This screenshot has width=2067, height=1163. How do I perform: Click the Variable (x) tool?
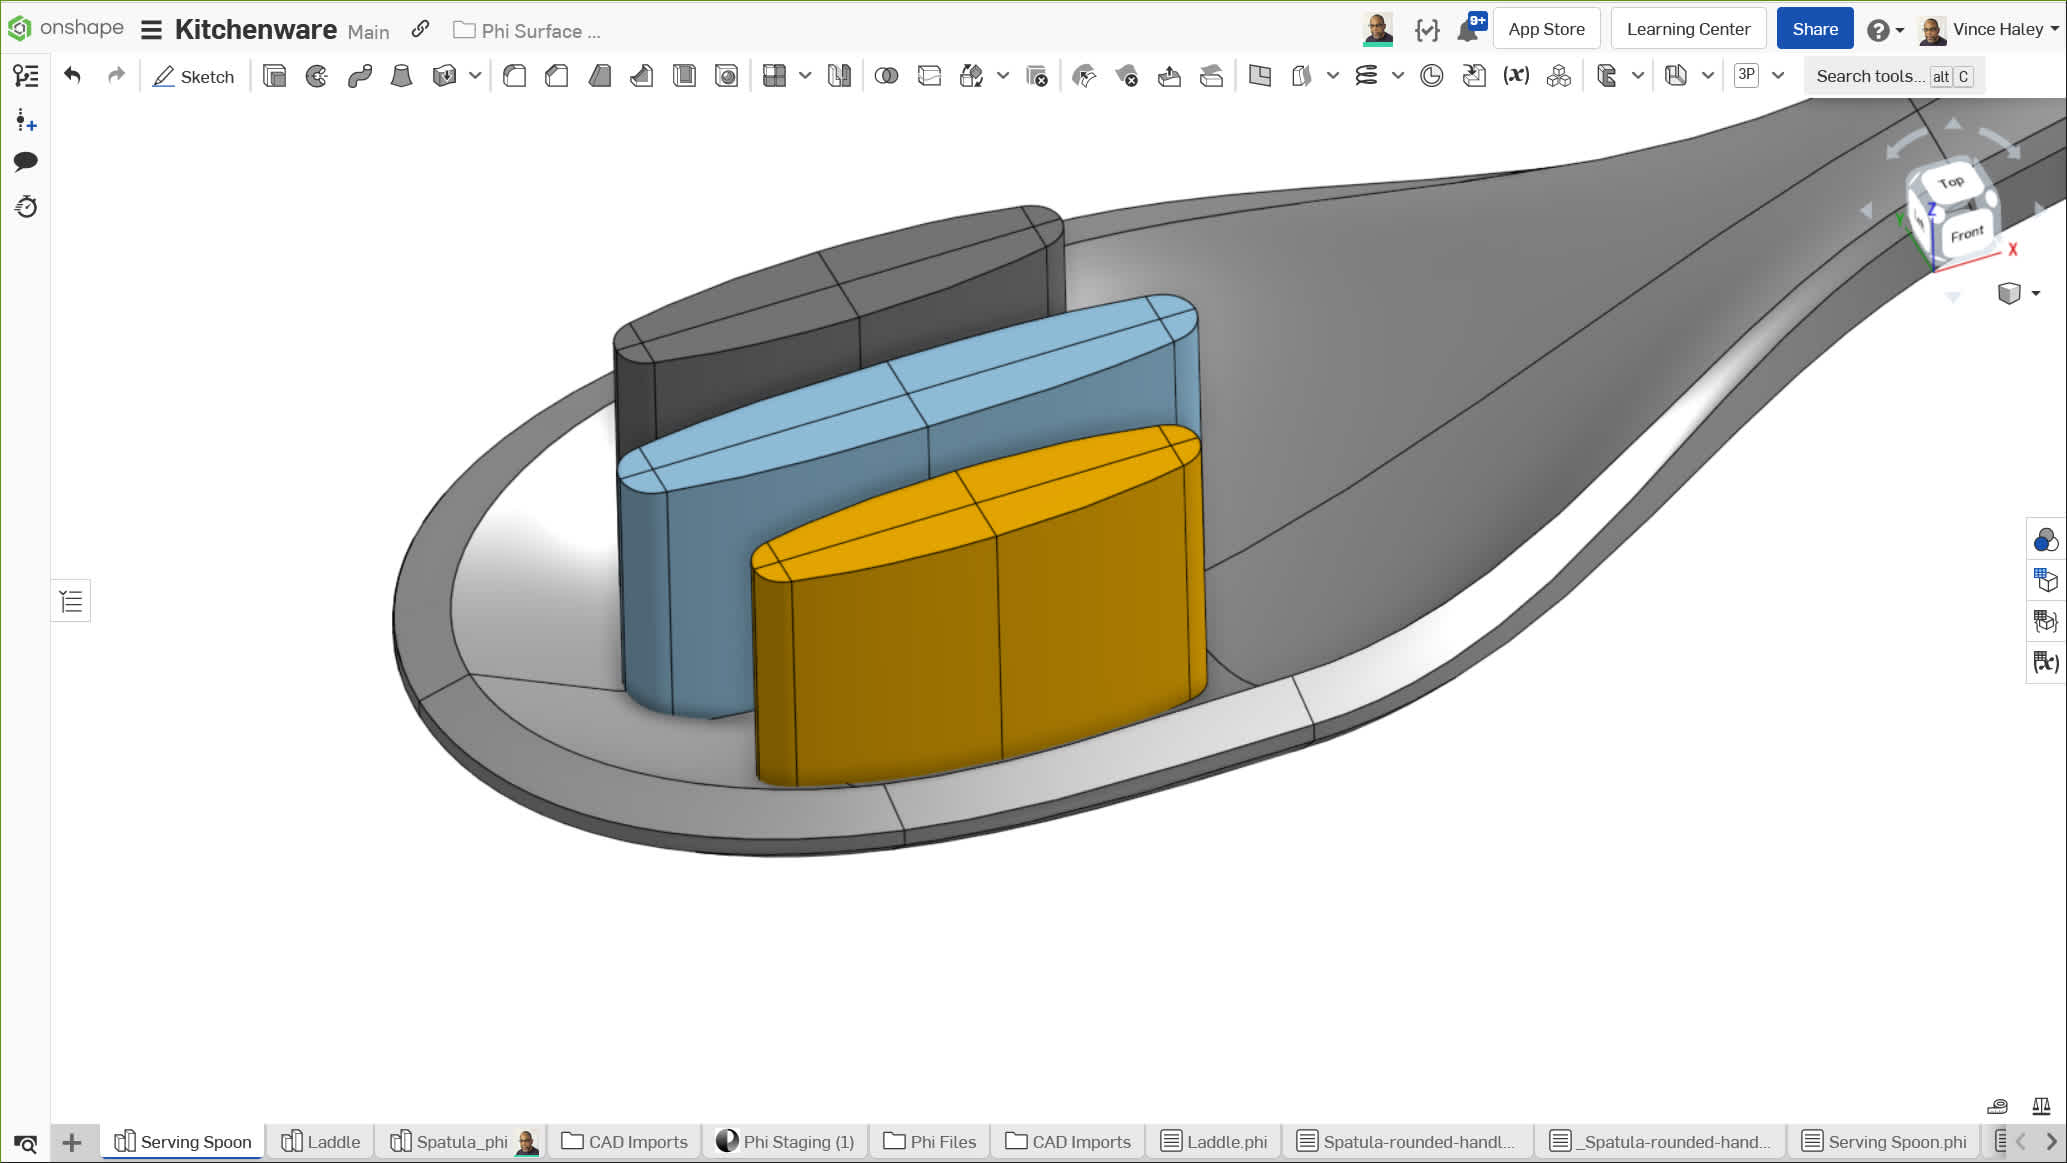point(1516,76)
